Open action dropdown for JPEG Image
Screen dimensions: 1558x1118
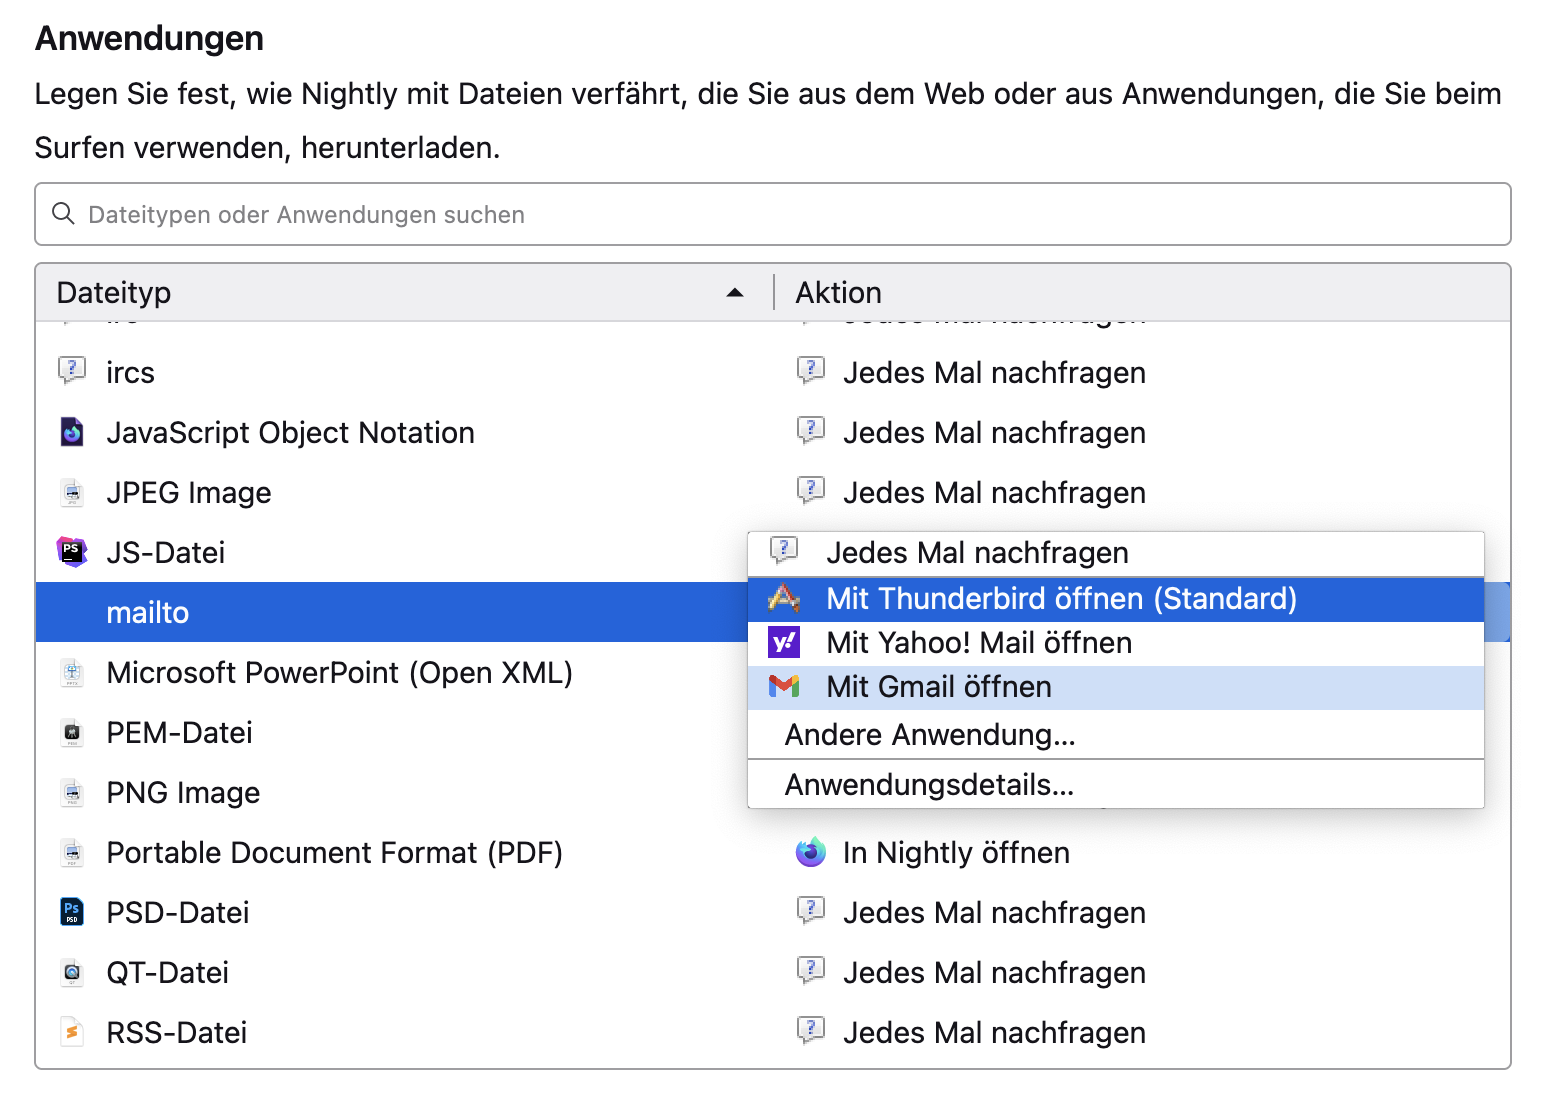(x=994, y=492)
